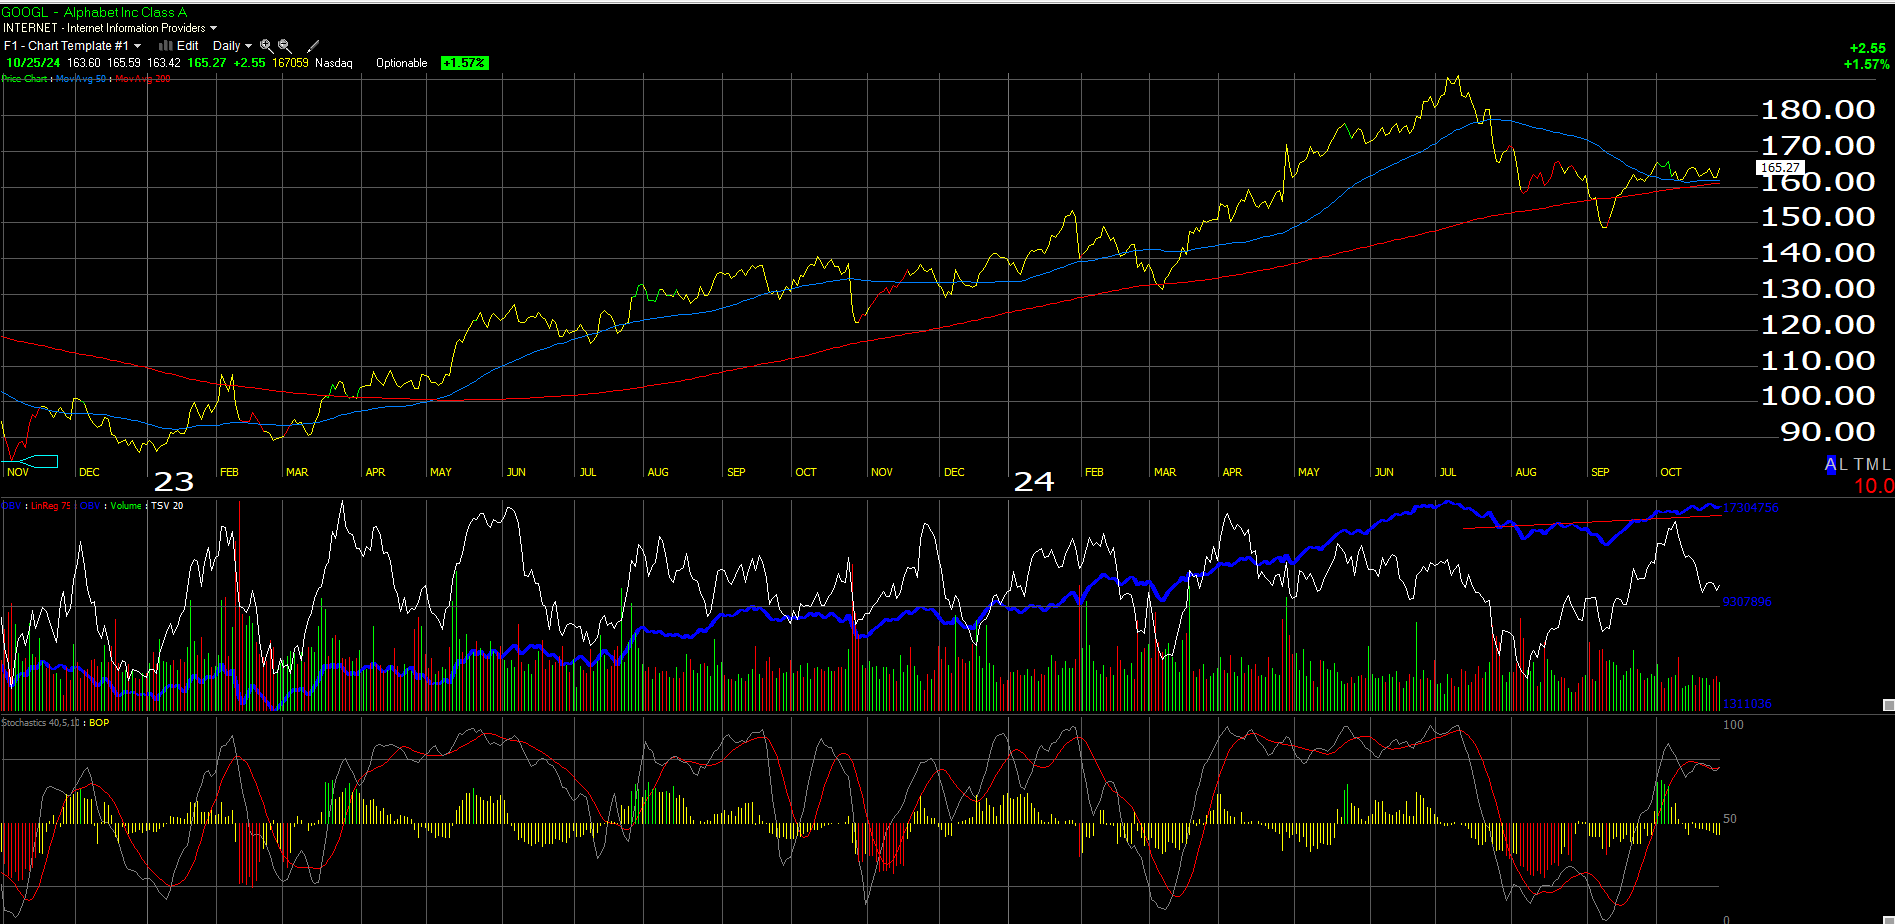Screen dimensions: 1895x924
Task: Click the Edit chart template button
Action: click(x=188, y=46)
